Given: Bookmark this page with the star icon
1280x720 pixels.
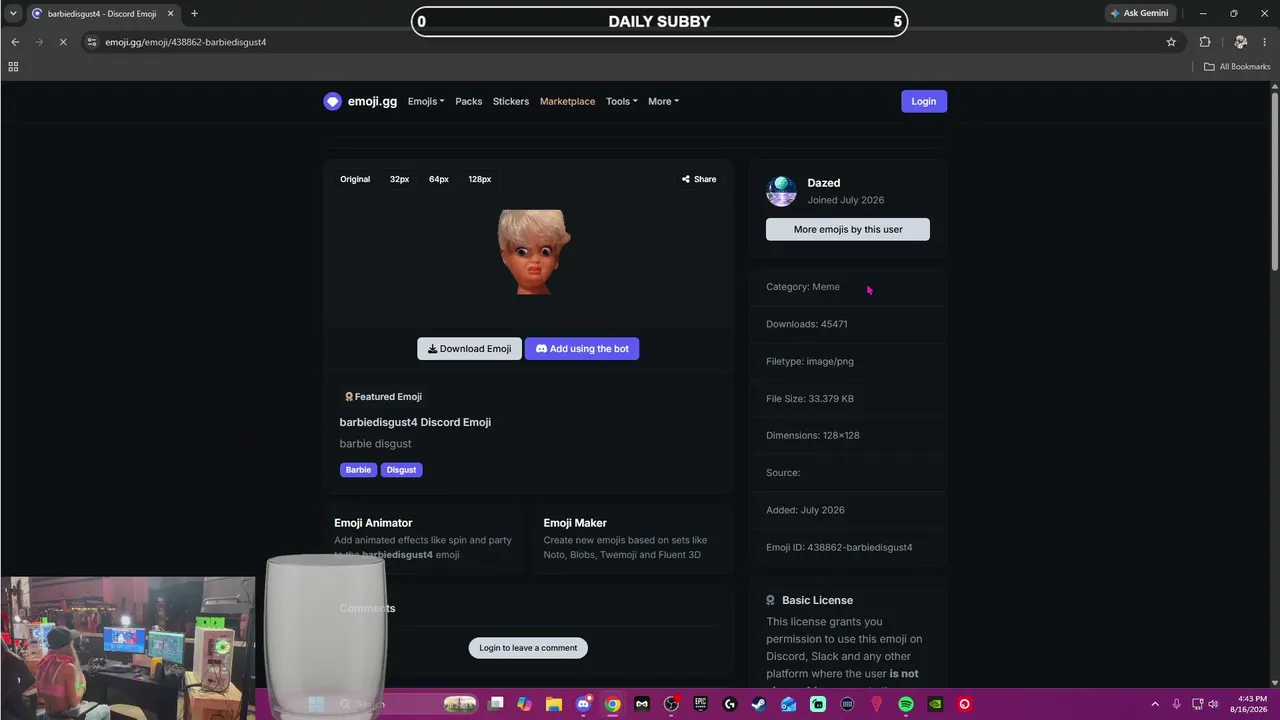Looking at the screenshot, I should tap(1171, 42).
